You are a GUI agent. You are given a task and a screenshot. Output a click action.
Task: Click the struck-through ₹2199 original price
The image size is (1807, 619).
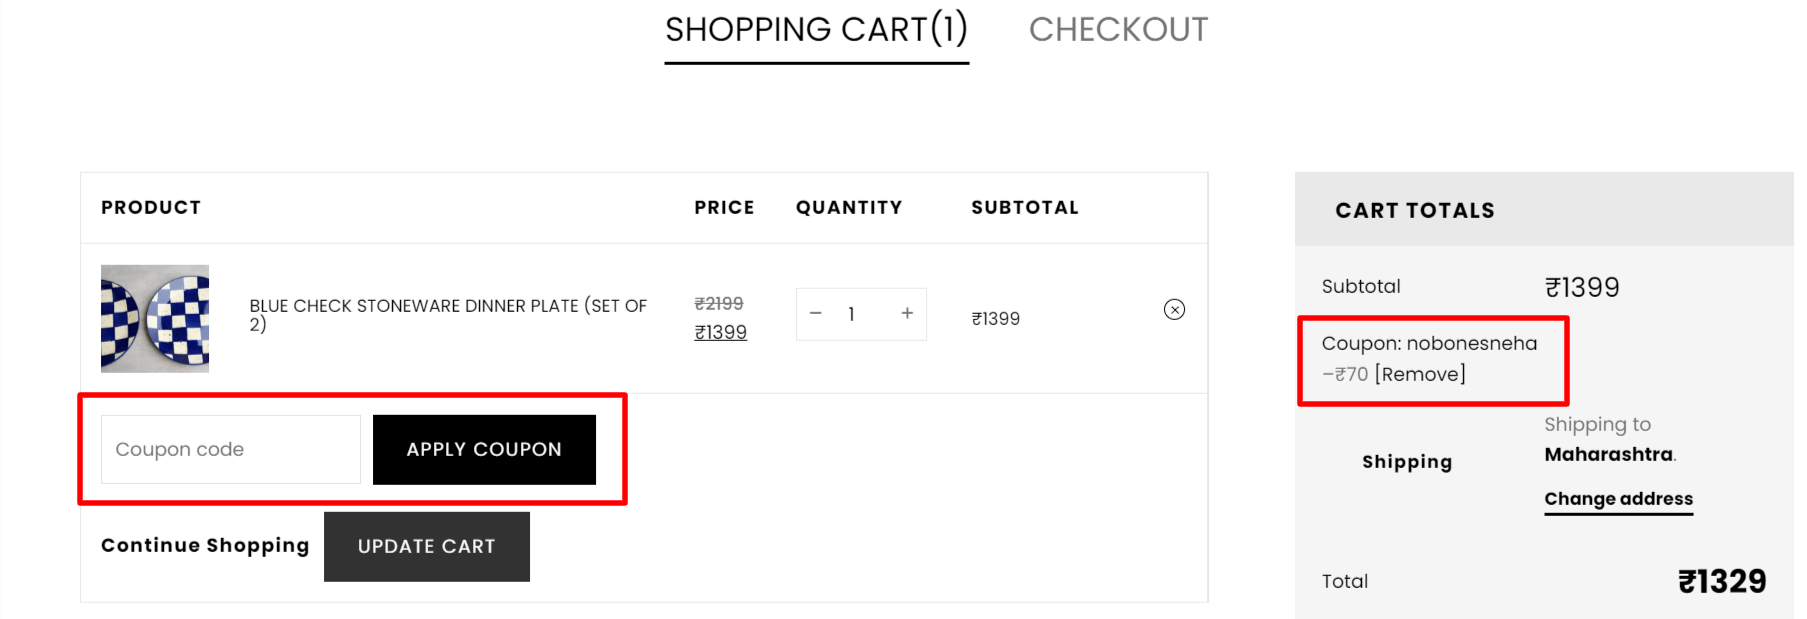(719, 303)
